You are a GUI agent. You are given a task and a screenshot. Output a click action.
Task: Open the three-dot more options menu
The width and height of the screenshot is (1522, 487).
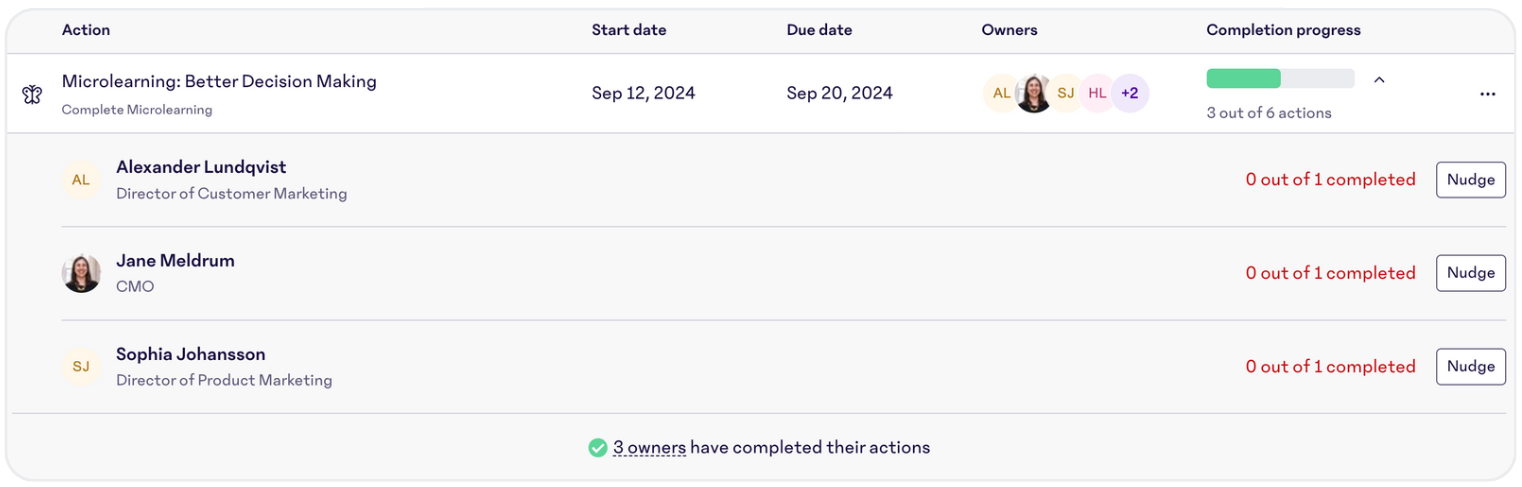pos(1488,94)
